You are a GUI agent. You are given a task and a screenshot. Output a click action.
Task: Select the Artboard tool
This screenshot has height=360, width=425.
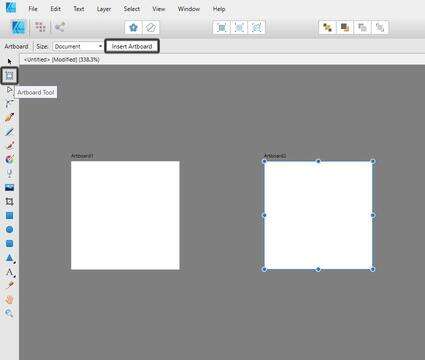9,75
